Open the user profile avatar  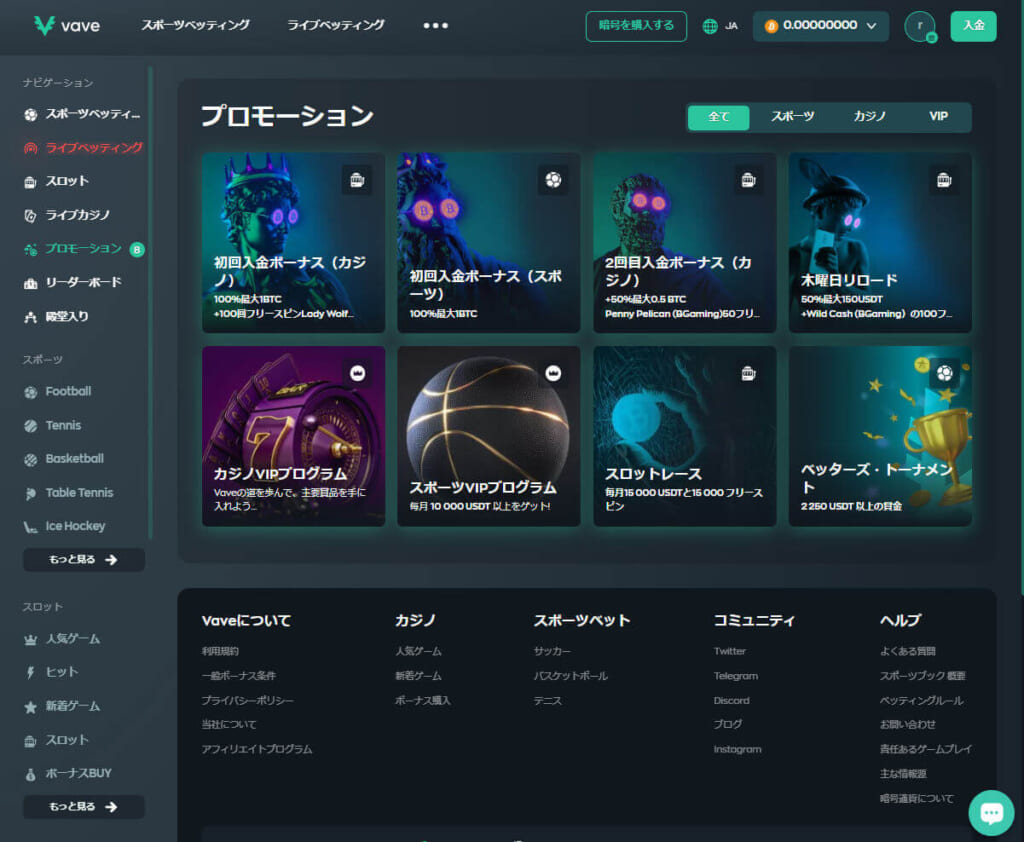click(x=920, y=26)
